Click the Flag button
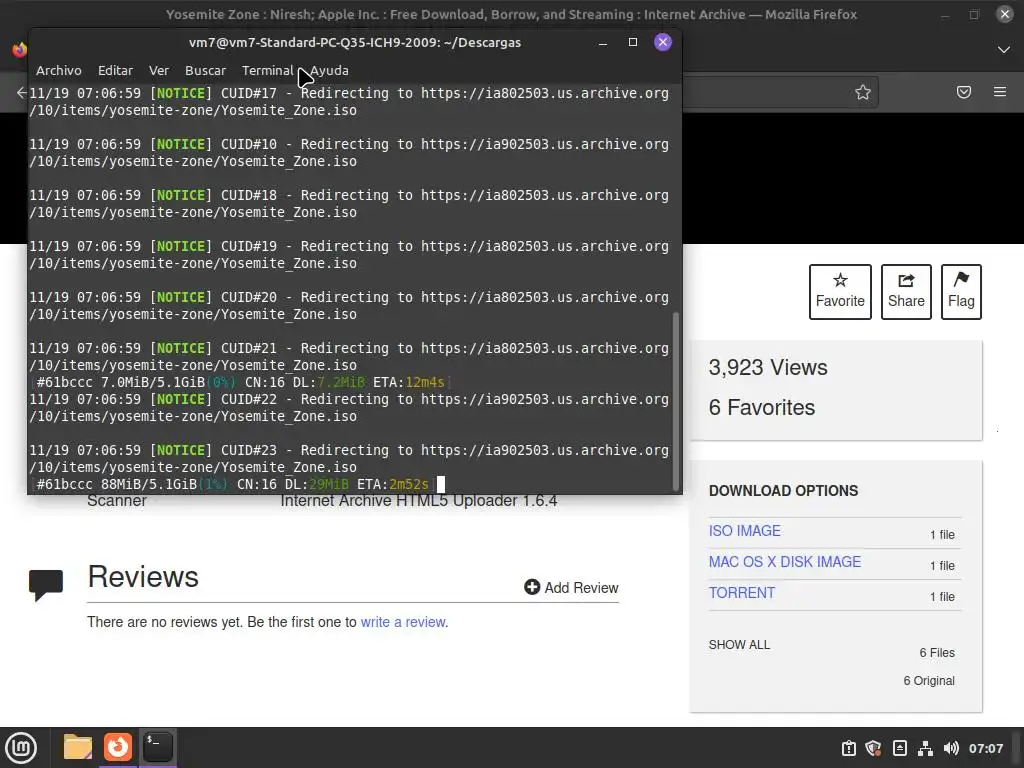The width and height of the screenshot is (1024, 768). (961, 292)
